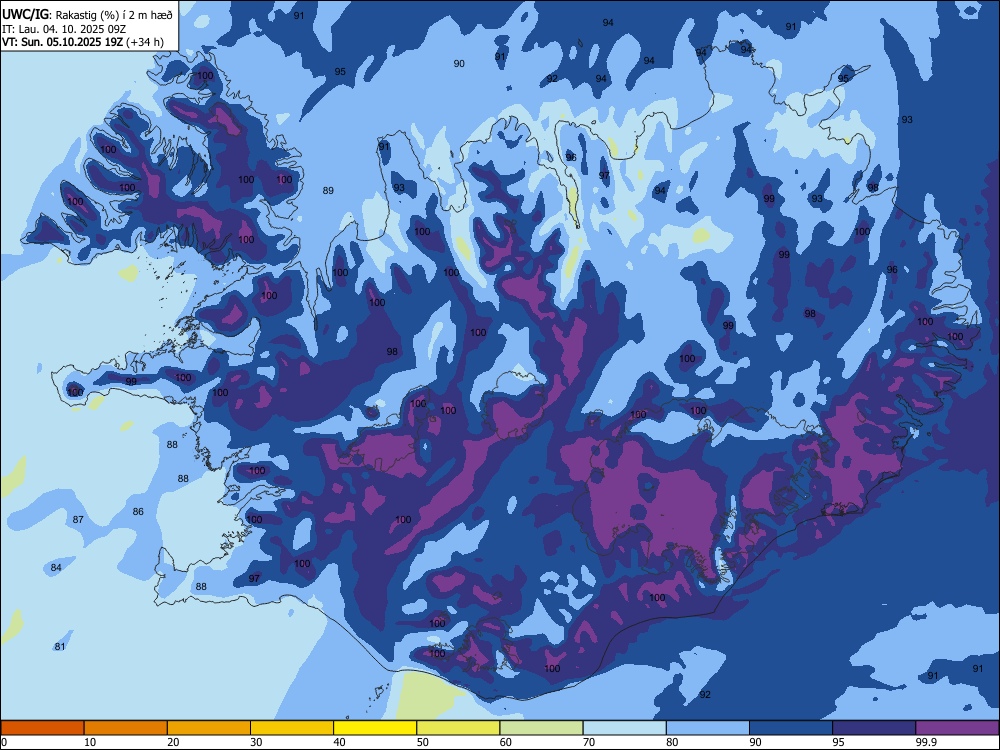This screenshot has height=750, width=1000.
Task: Click the legend scale label 0
Action: (4, 742)
